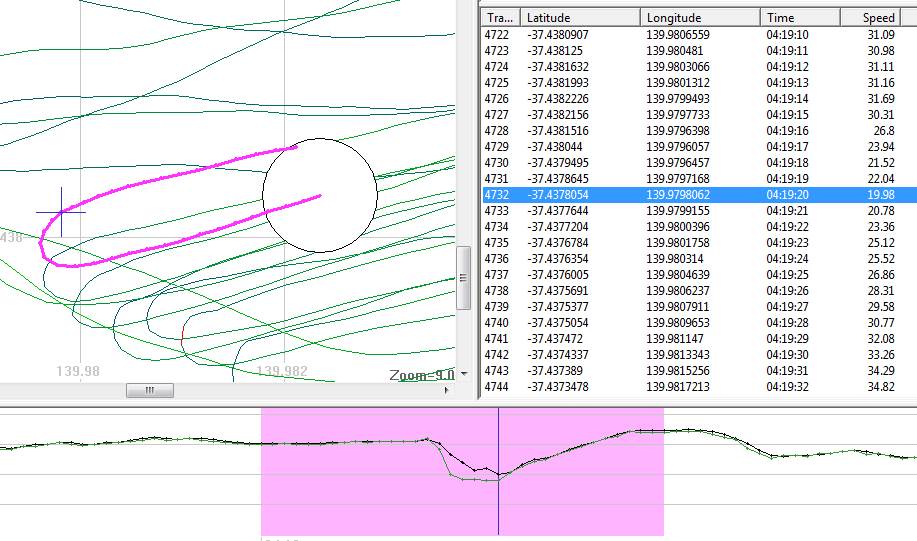This screenshot has width=917, height=541.
Task: Click the map's horizontal scrollbar right arrow
Action: [x=448, y=391]
